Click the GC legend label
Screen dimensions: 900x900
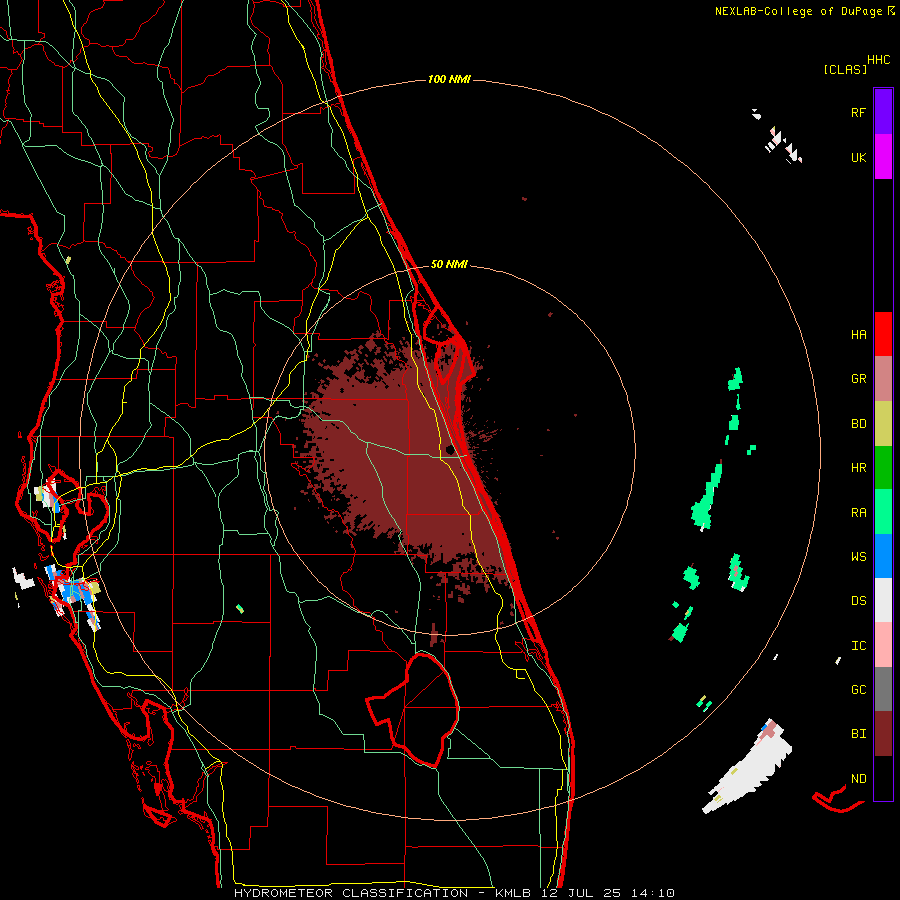click(x=858, y=690)
